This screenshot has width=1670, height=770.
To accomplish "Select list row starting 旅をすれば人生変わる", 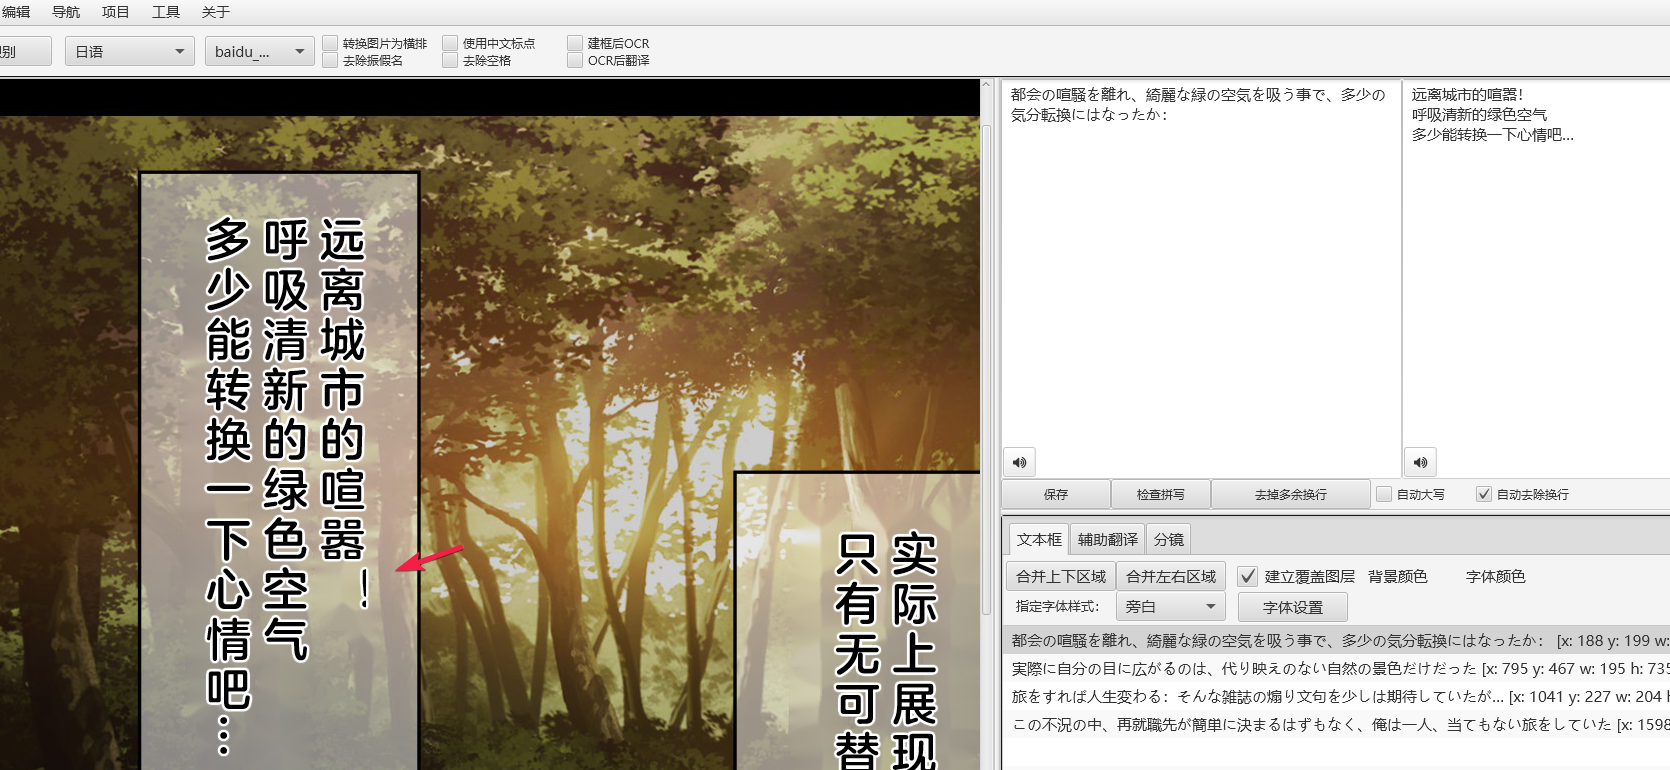I will (1337, 696).
